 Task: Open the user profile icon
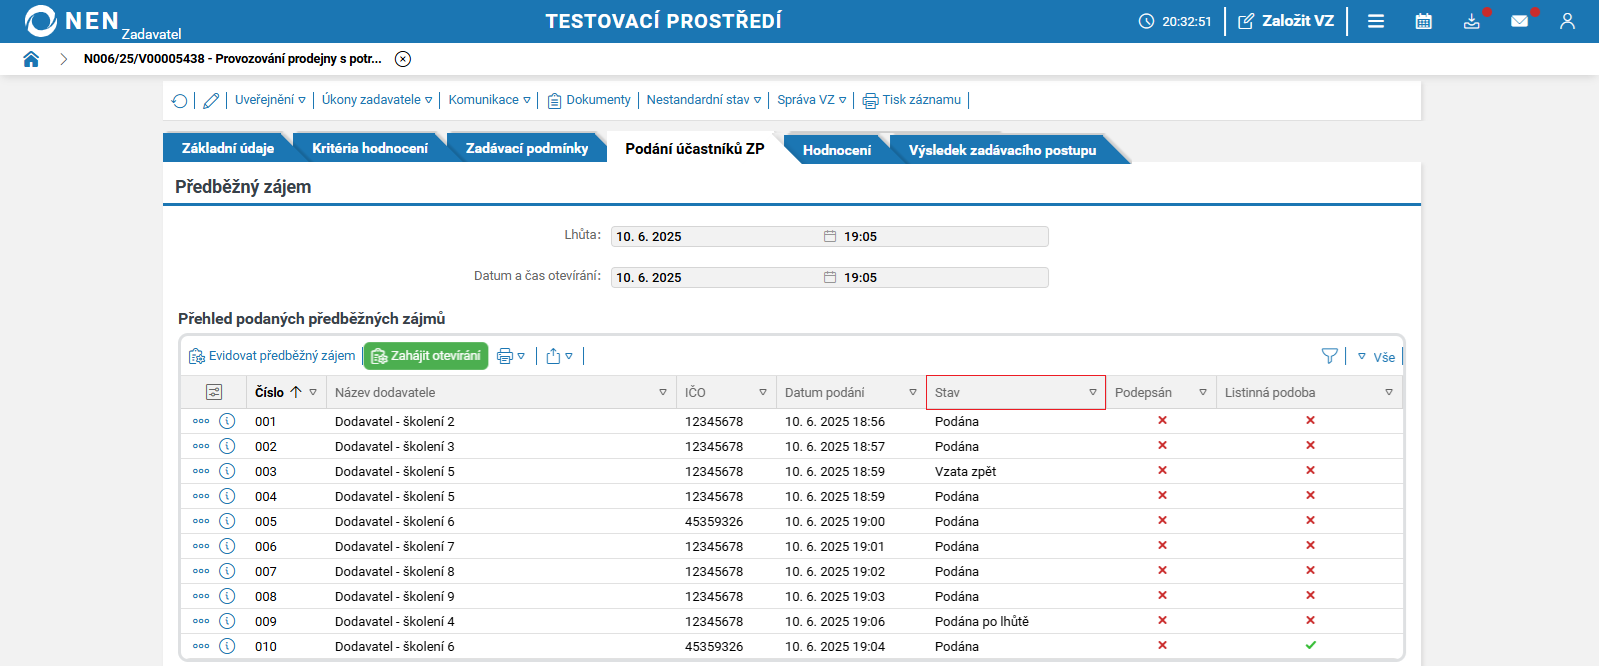coord(1567,21)
